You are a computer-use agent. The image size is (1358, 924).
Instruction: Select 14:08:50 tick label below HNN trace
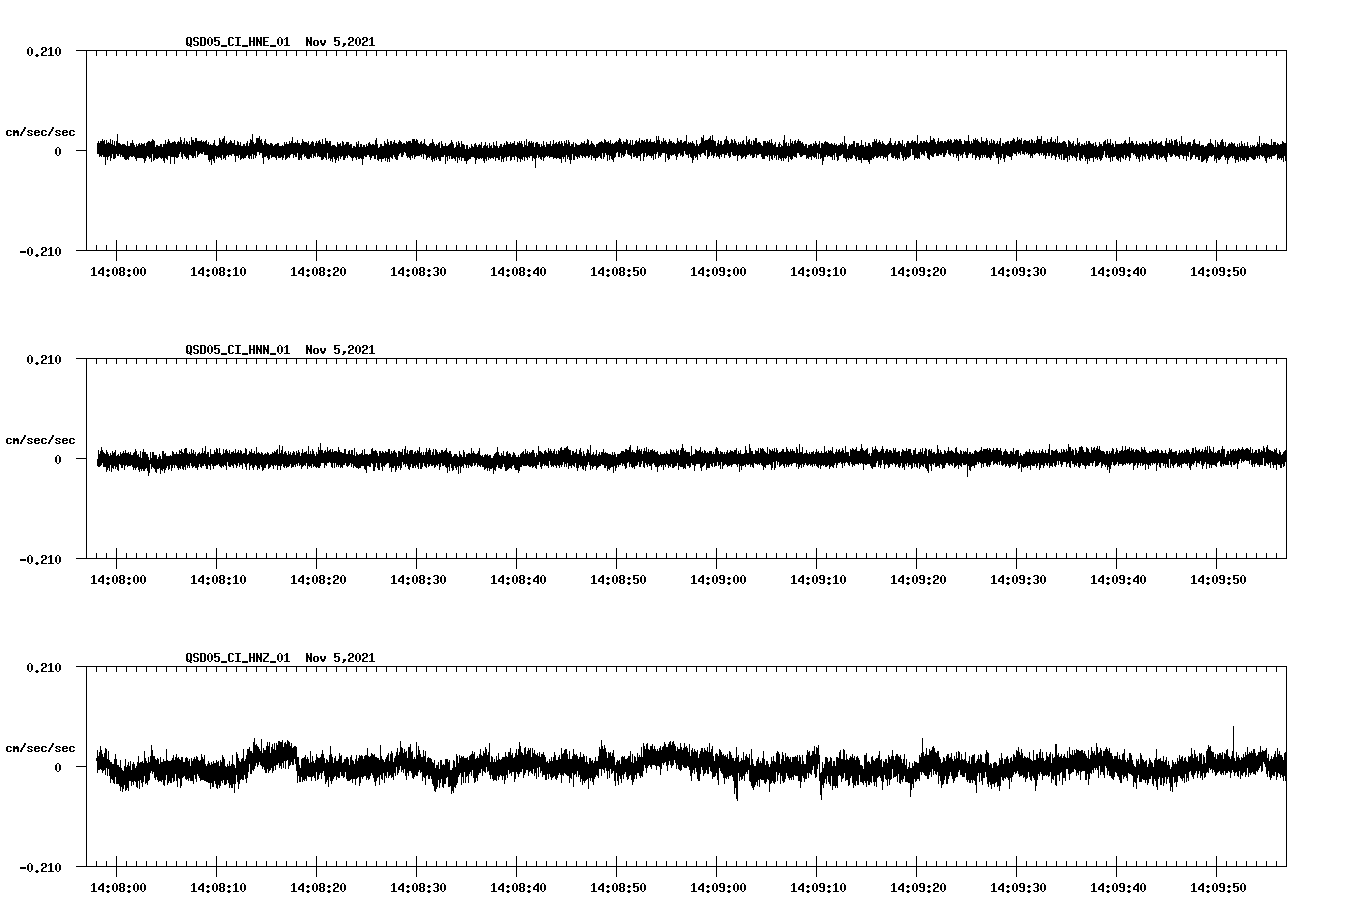618,580
